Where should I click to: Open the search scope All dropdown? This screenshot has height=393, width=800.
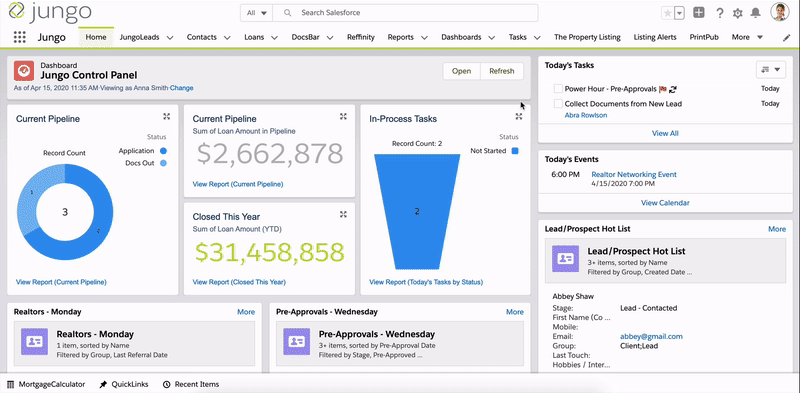point(257,13)
